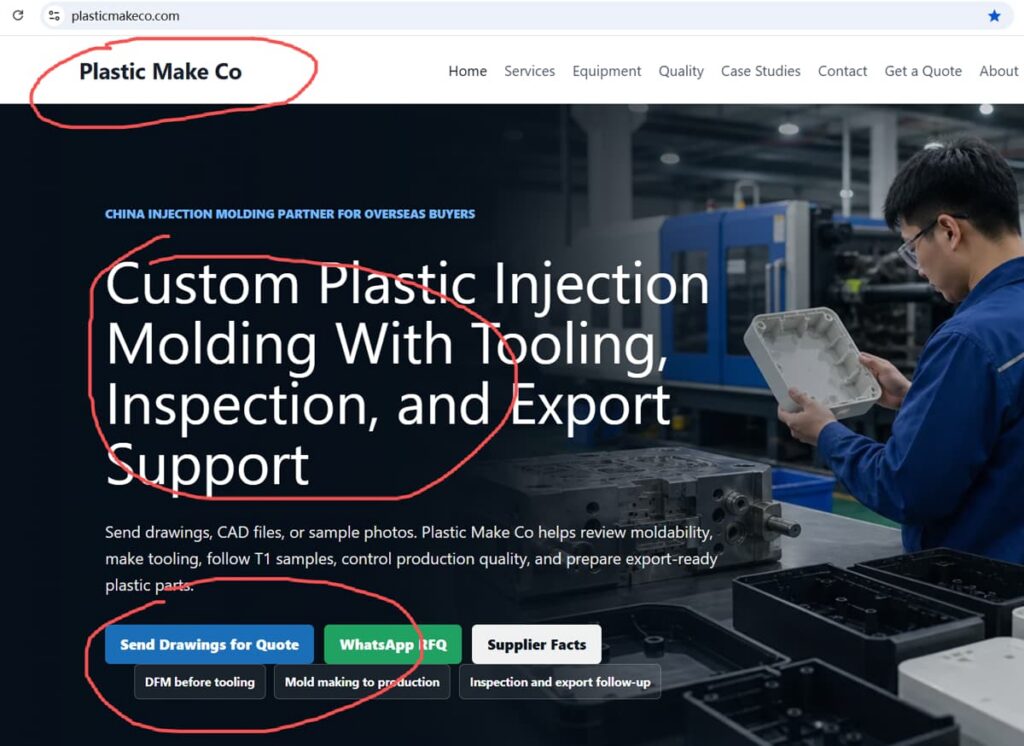Focus the address bar showing plasticmakeco.com
The image size is (1024, 746).
[x=526, y=16]
